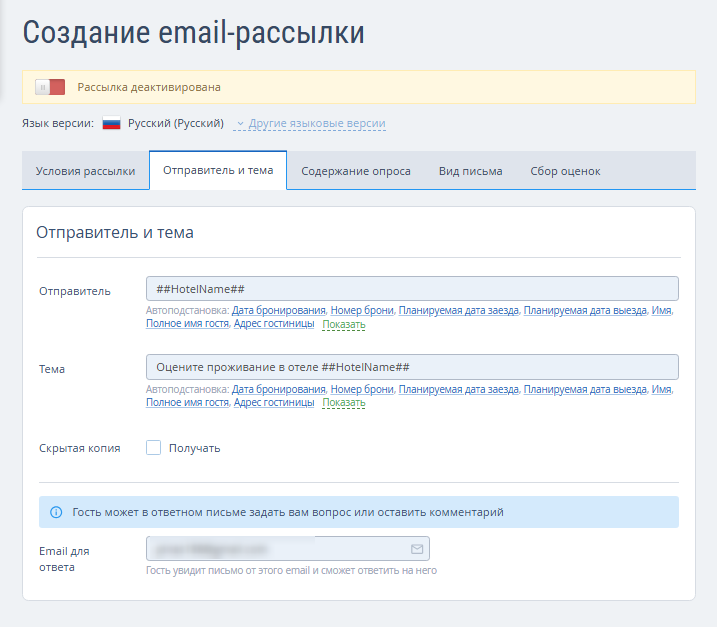Image resolution: width=717 pixels, height=627 pixels.
Task: Click the envelope icon in email field
Action: pyautogui.click(x=417, y=549)
